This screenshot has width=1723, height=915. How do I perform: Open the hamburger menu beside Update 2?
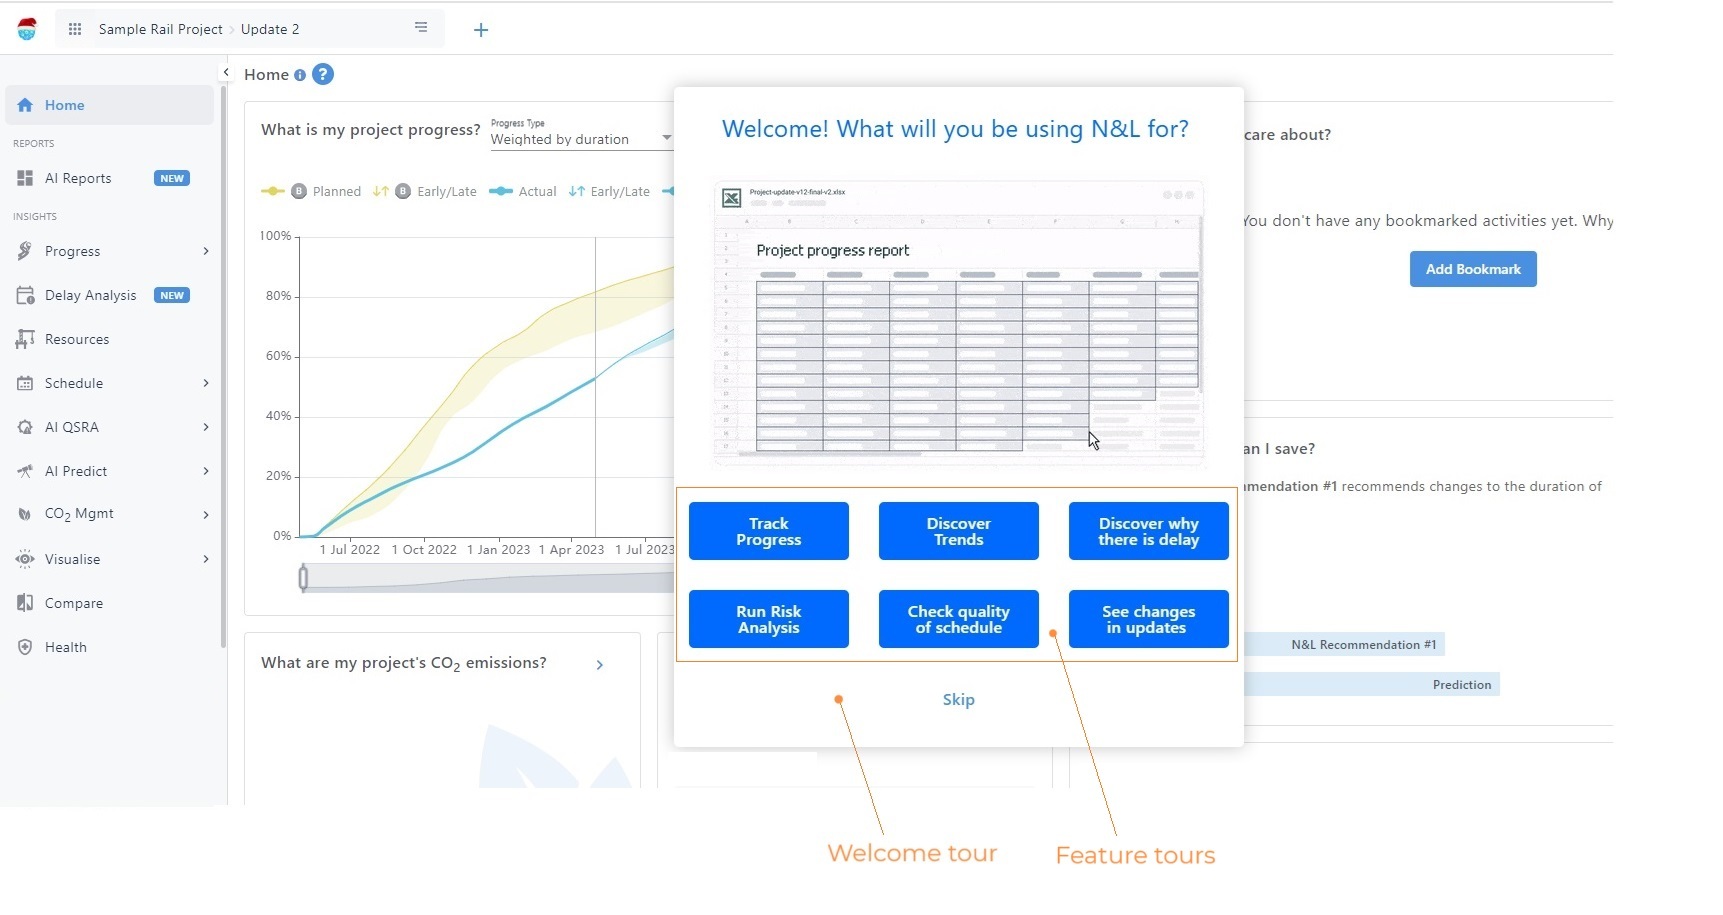[421, 28]
